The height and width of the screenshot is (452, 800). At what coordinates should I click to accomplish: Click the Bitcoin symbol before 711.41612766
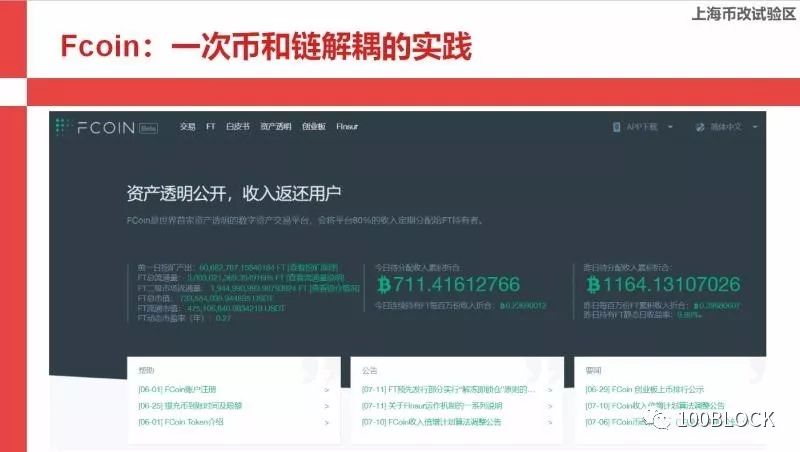pyautogui.click(x=384, y=284)
